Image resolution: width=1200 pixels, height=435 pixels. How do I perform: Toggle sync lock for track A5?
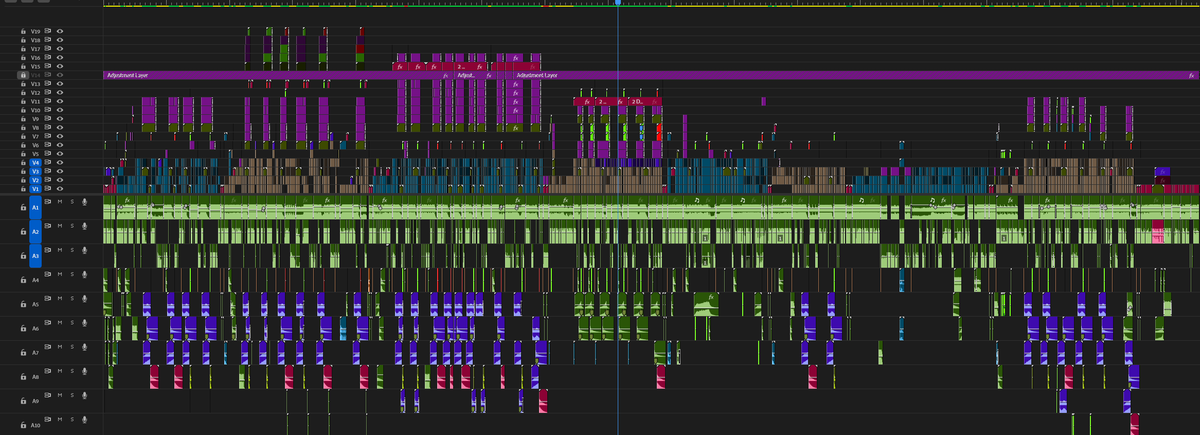click(x=47, y=298)
